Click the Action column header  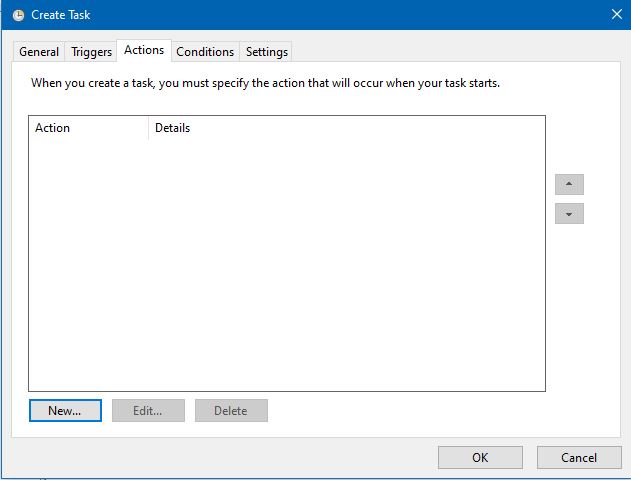click(88, 128)
